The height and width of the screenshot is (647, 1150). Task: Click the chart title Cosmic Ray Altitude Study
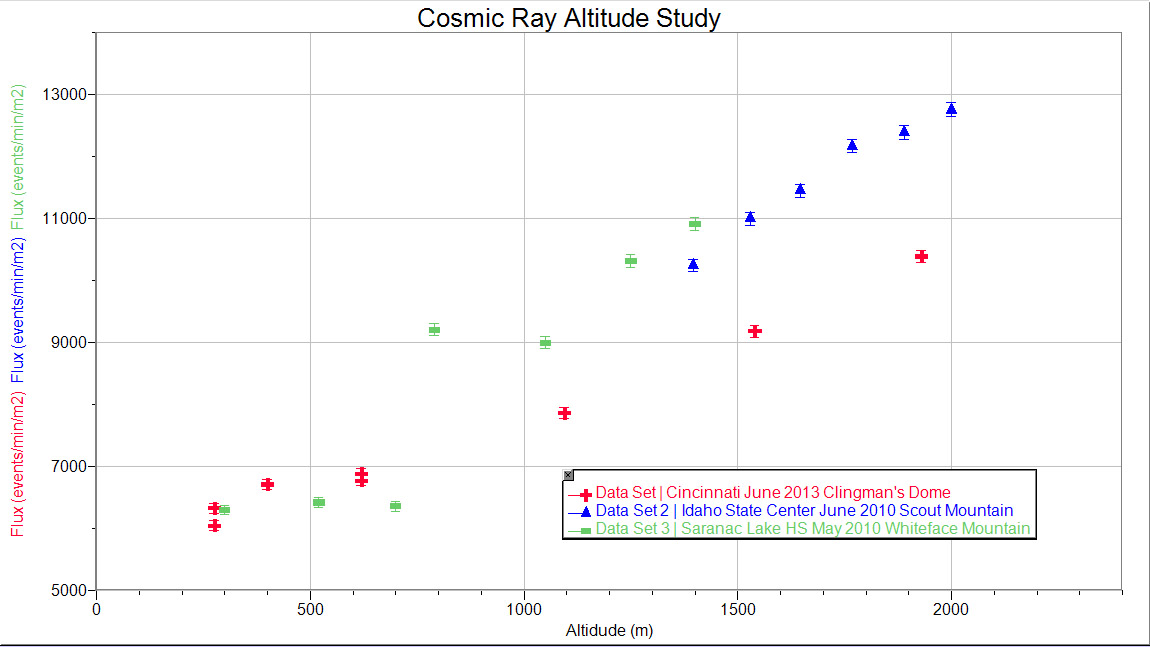(x=570, y=17)
